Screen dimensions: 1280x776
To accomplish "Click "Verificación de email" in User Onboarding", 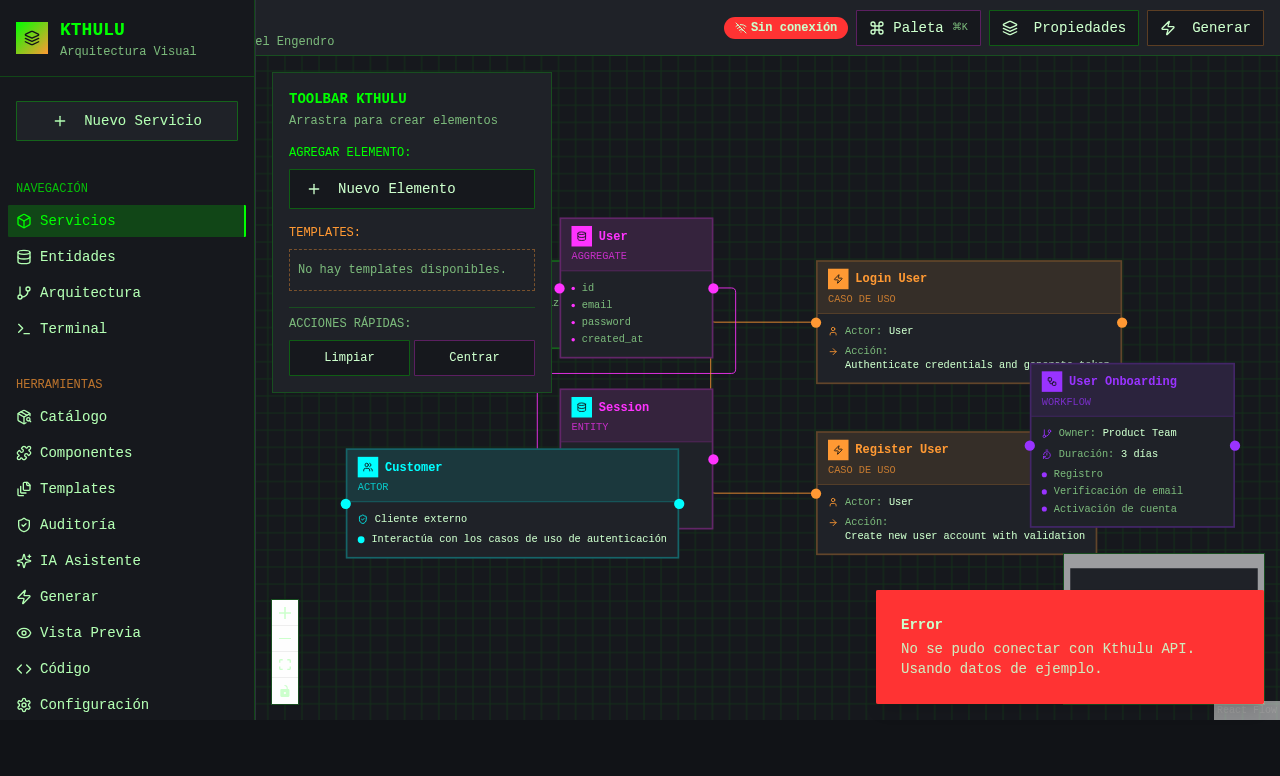I will (x=1118, y=491).
